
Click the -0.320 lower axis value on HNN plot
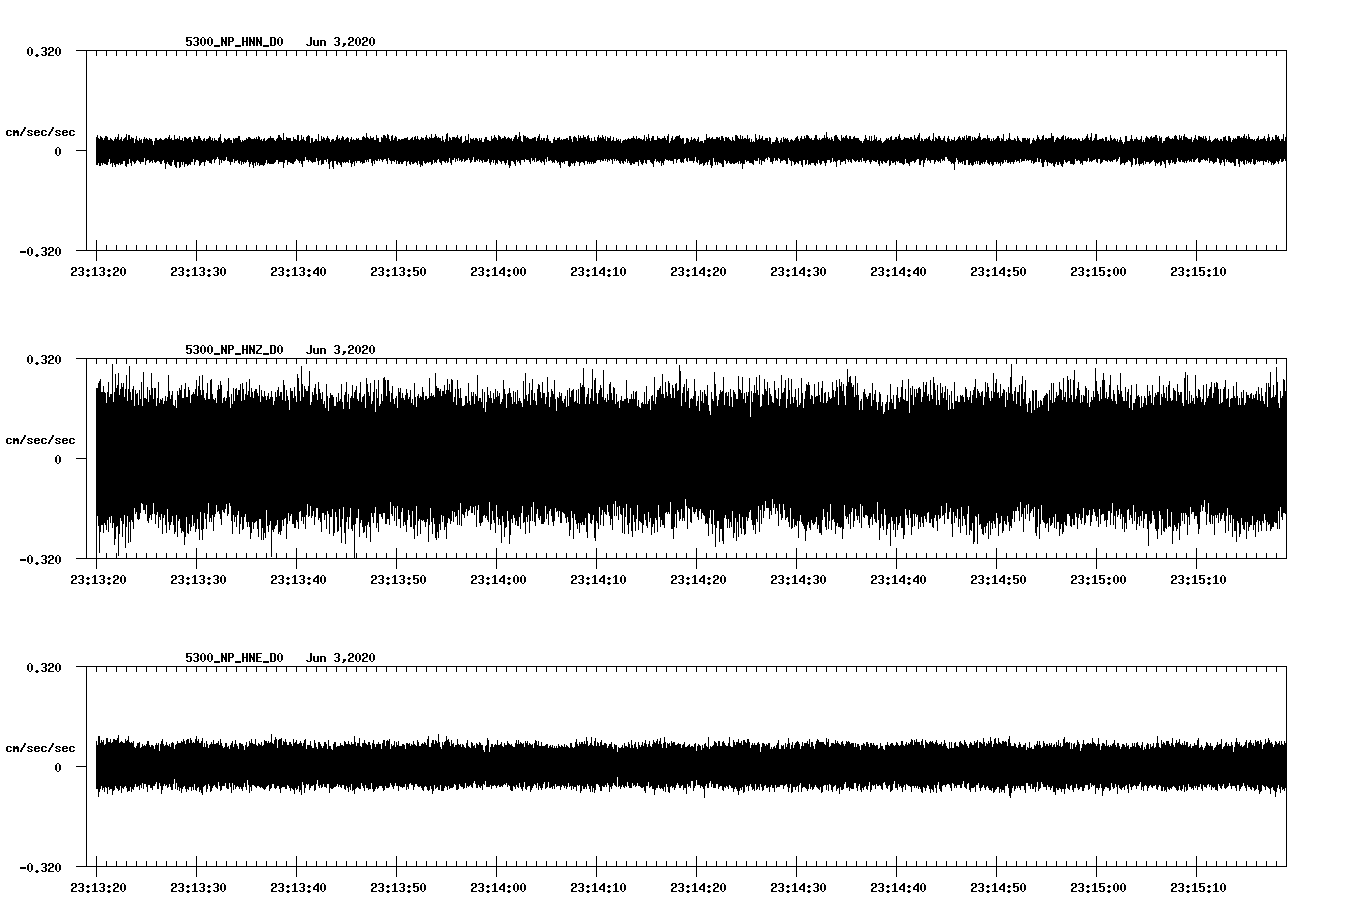[x=40, y=251]
